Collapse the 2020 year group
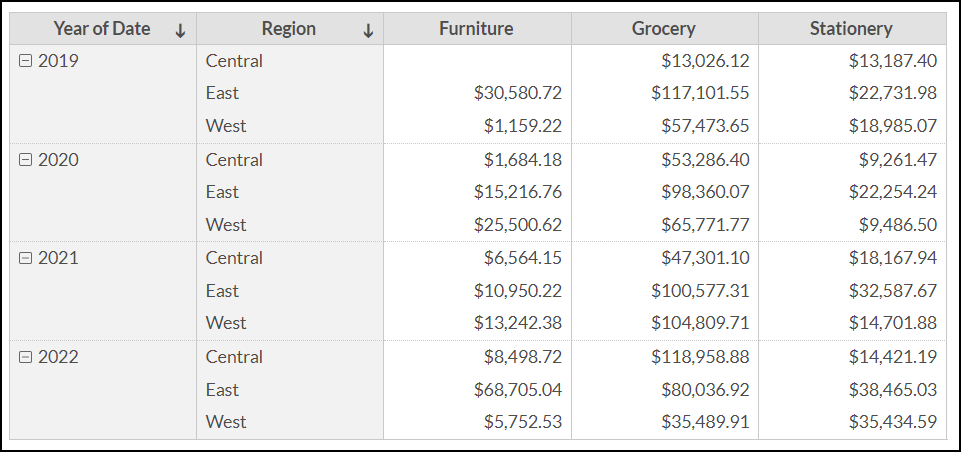Image resolution: width=961 pixels, height=452 pixels. coord(26,160)
